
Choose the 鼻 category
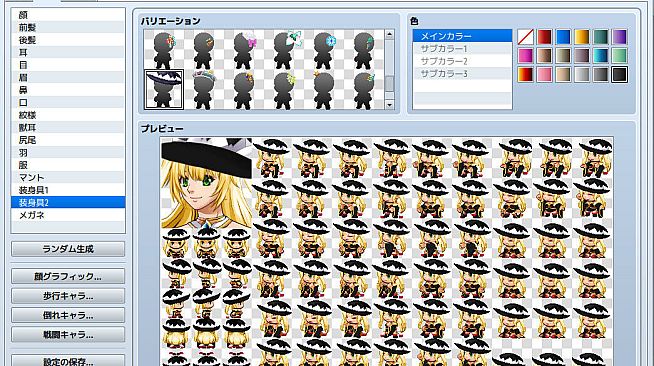(x=68, y=90)
